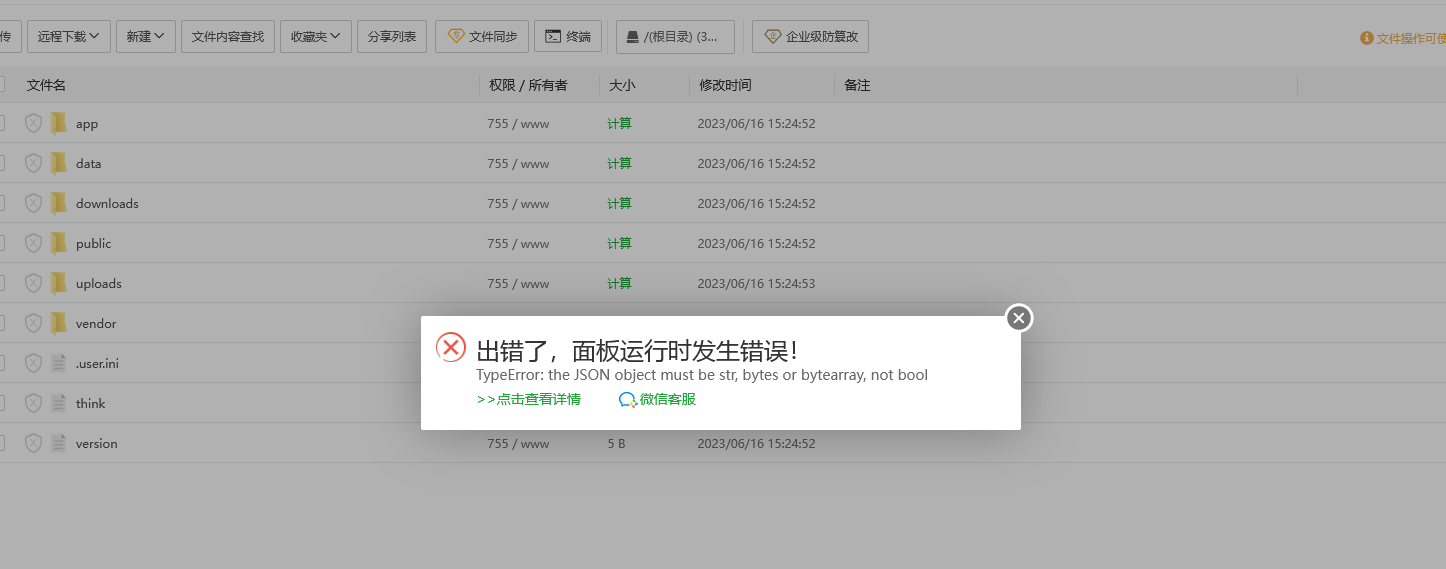Tick the checkbox for vendor row
The image size is (1446, 569).
[1, 323]
